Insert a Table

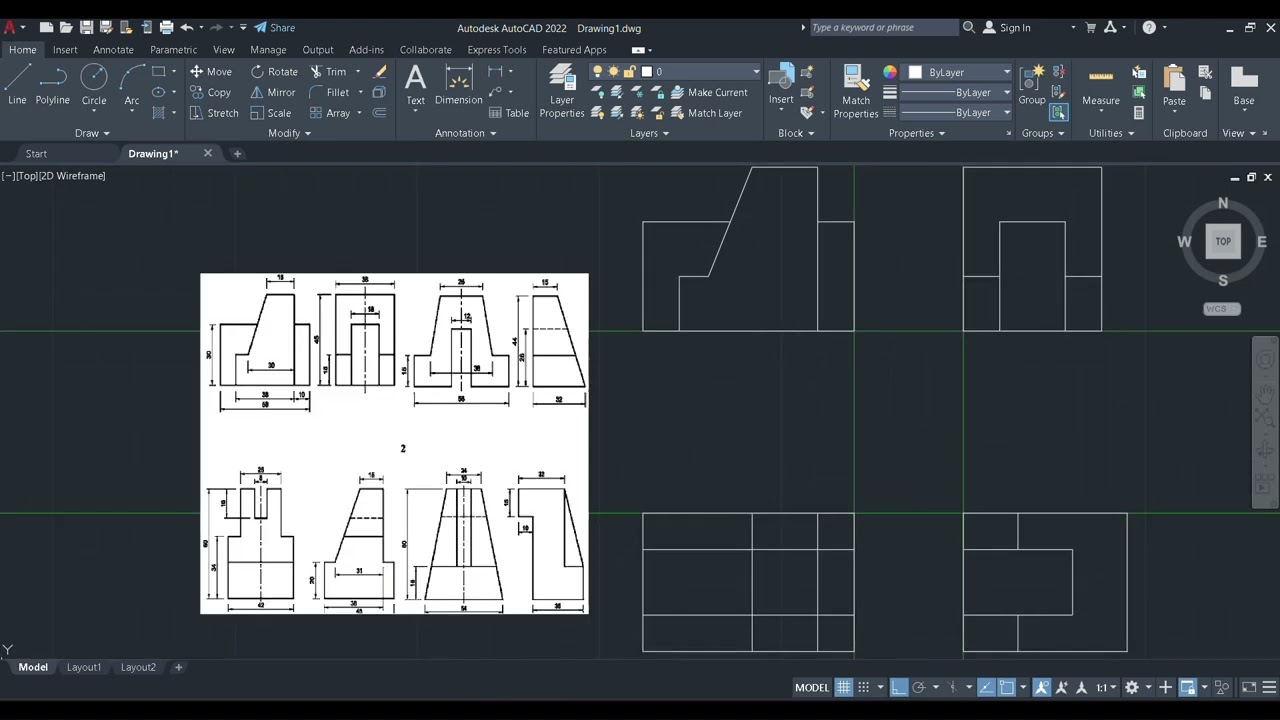[509, 113]
